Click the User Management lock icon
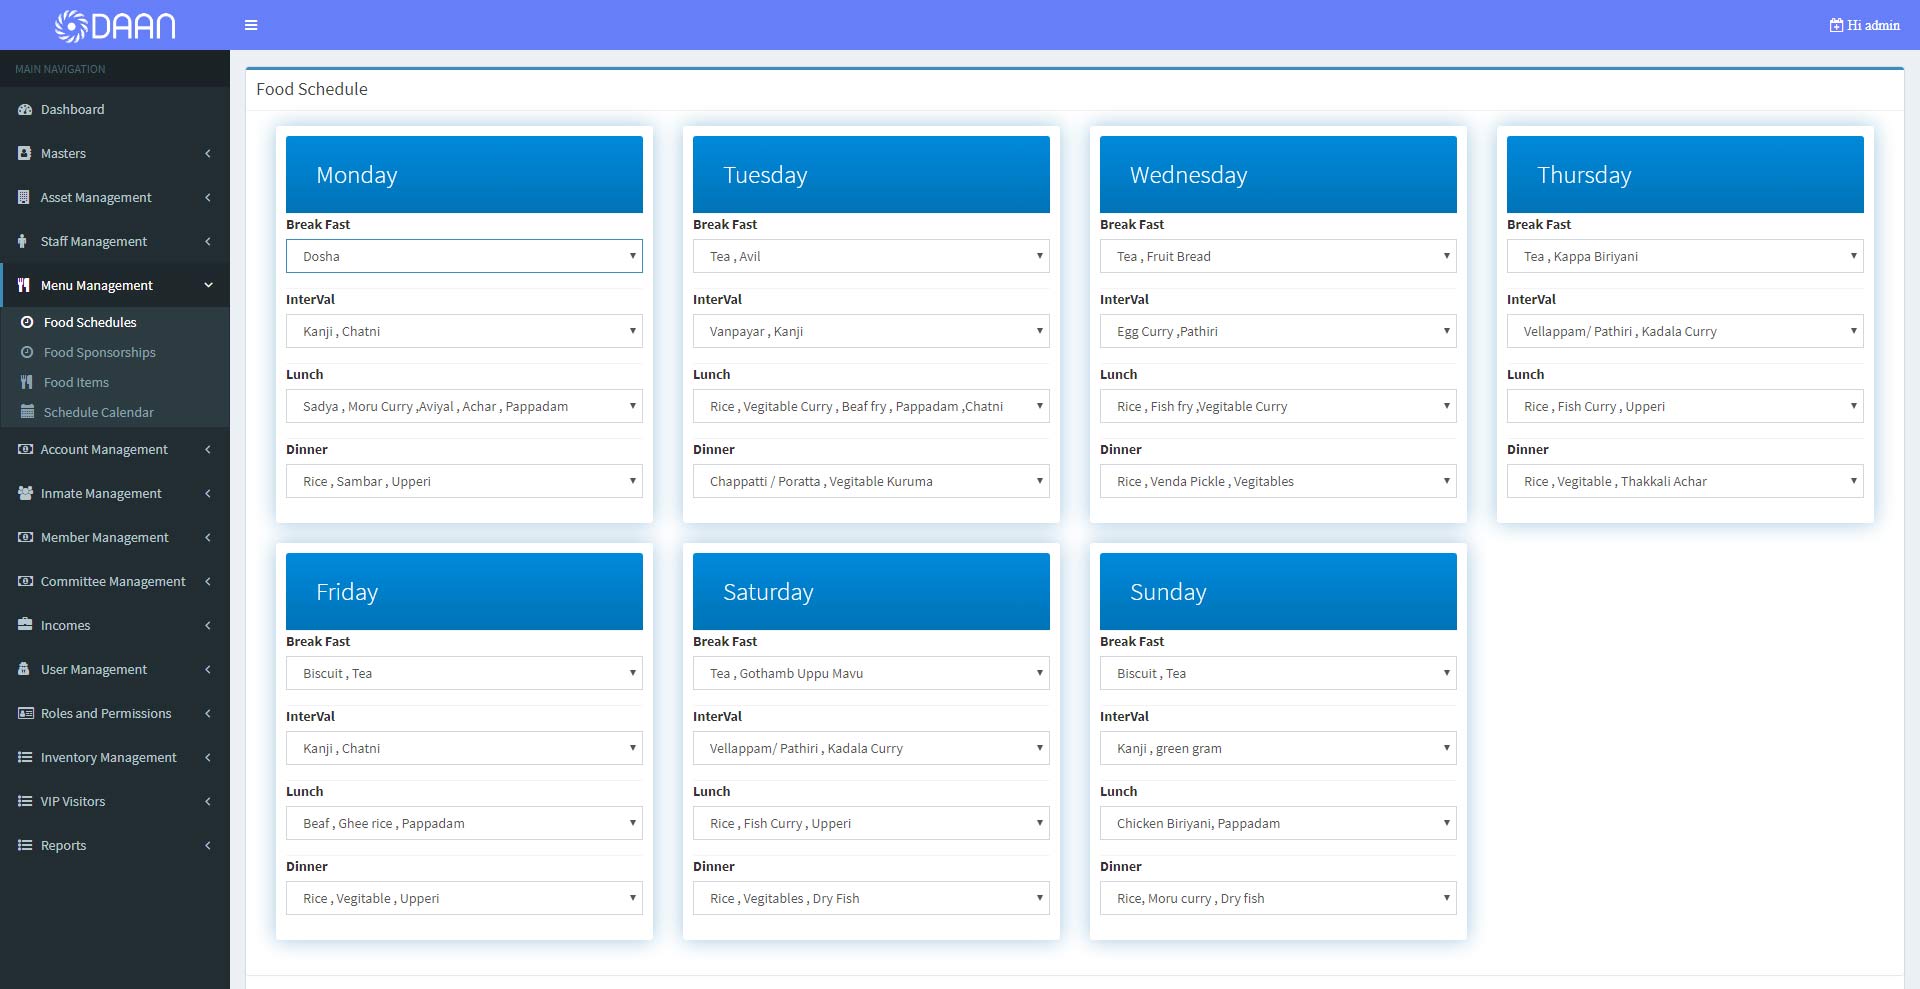 [x=24, y=669]
